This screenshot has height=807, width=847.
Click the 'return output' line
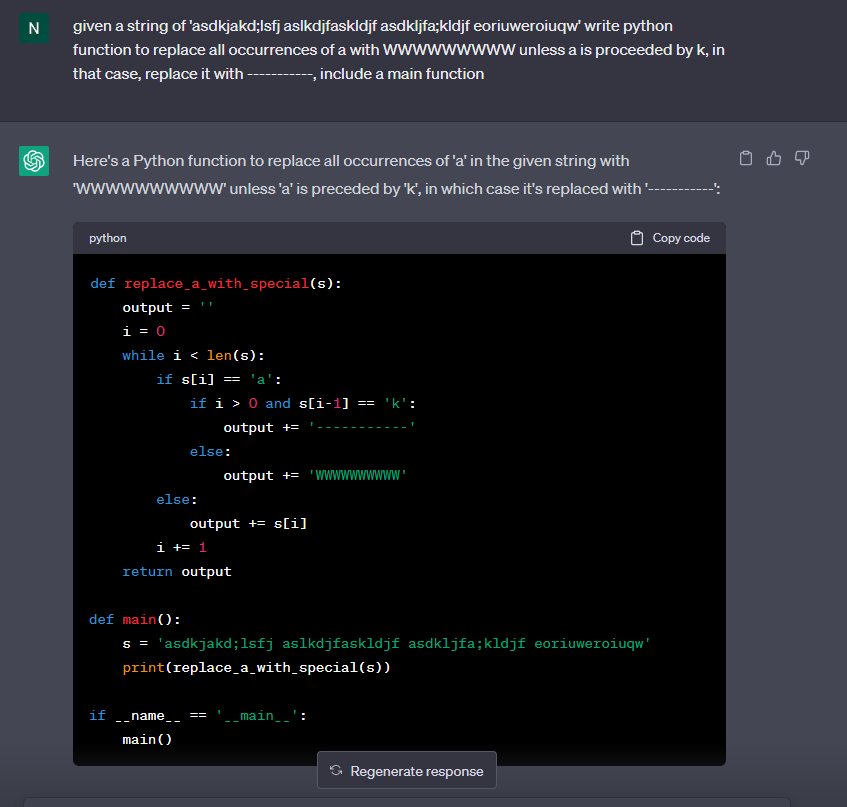point(177,571)
